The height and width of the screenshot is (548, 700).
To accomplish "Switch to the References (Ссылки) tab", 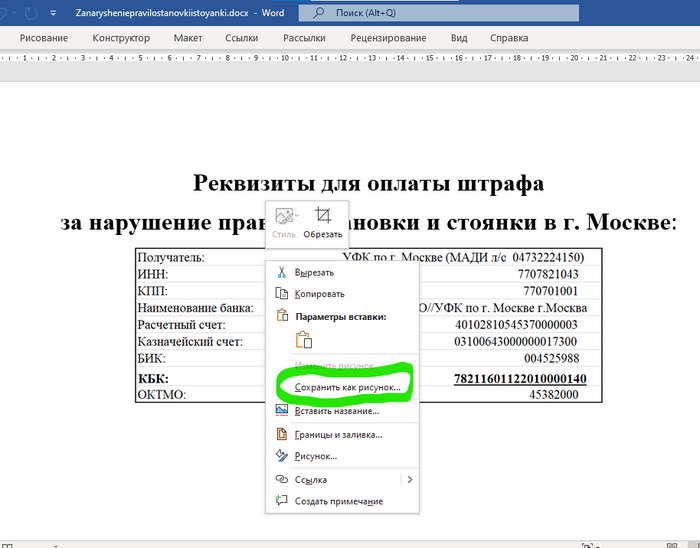I will click(242, 38).
